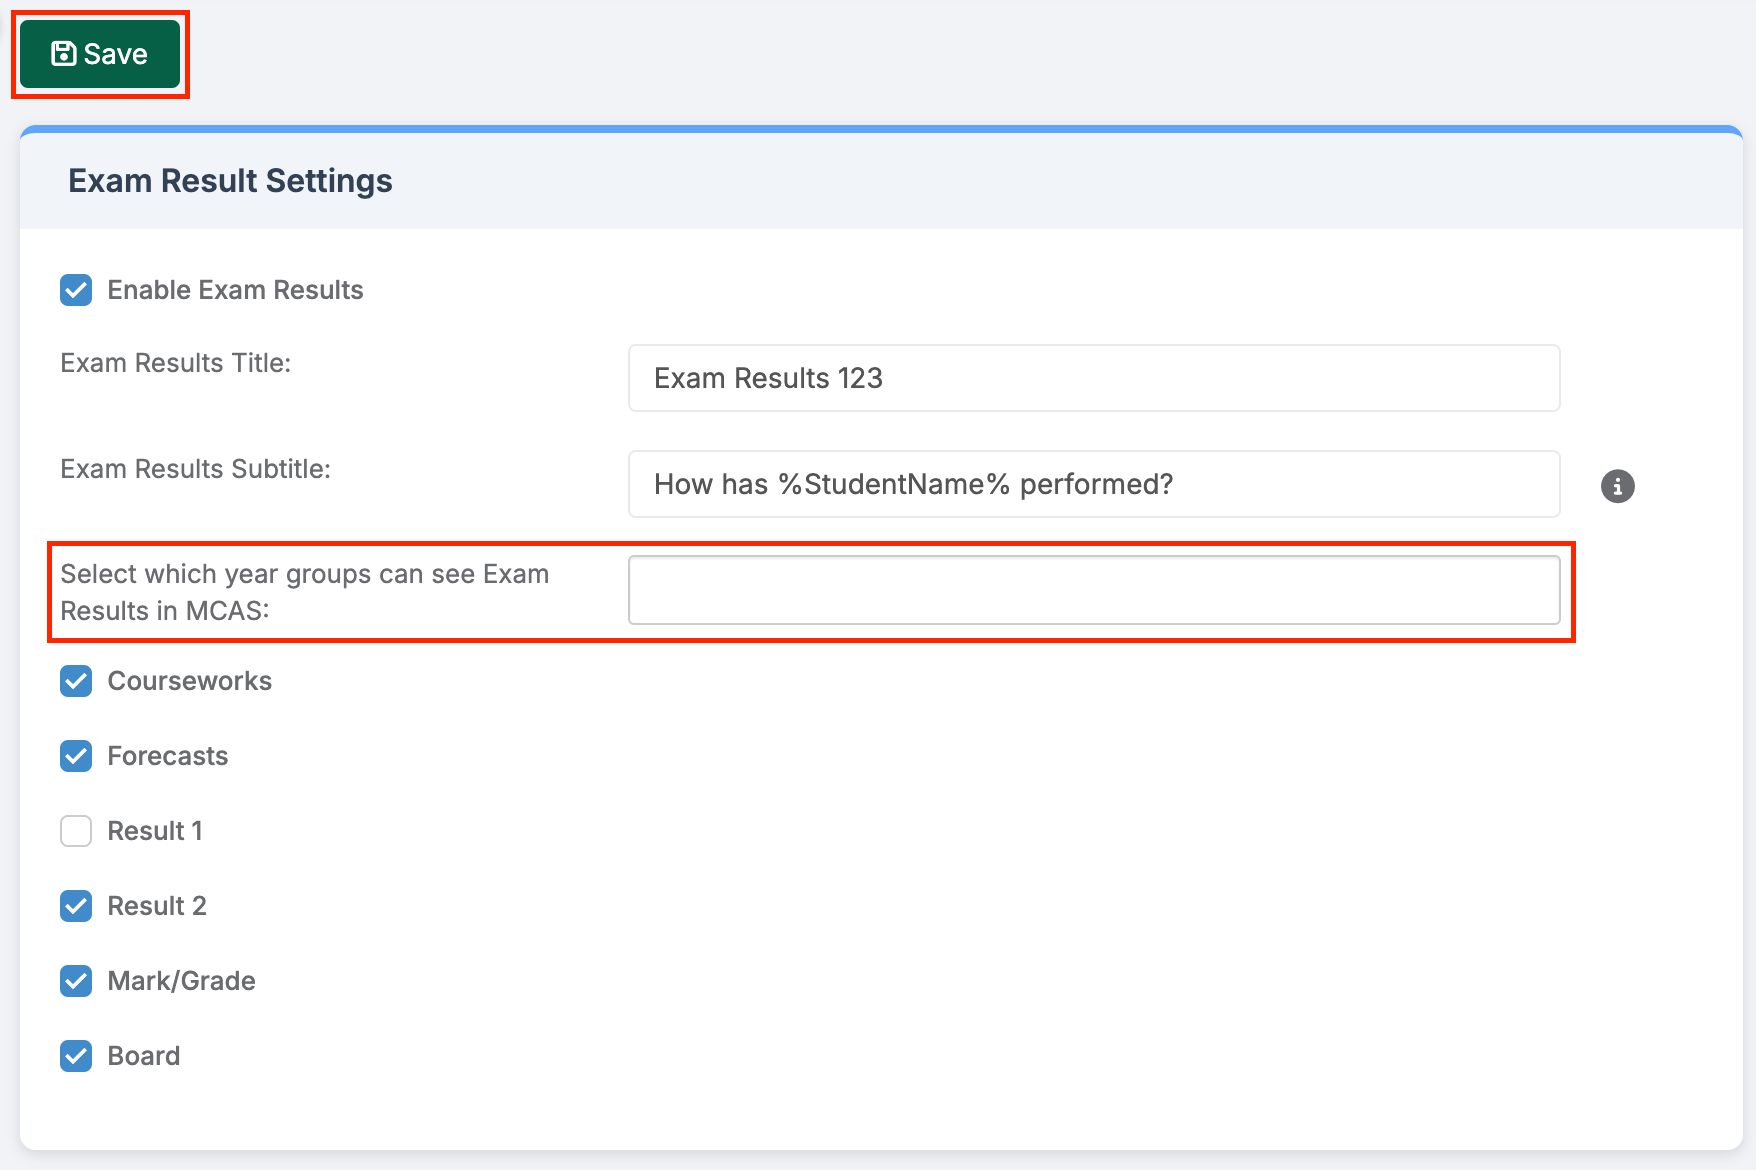Turn off the Result 2 checkbox

[76, 906]
